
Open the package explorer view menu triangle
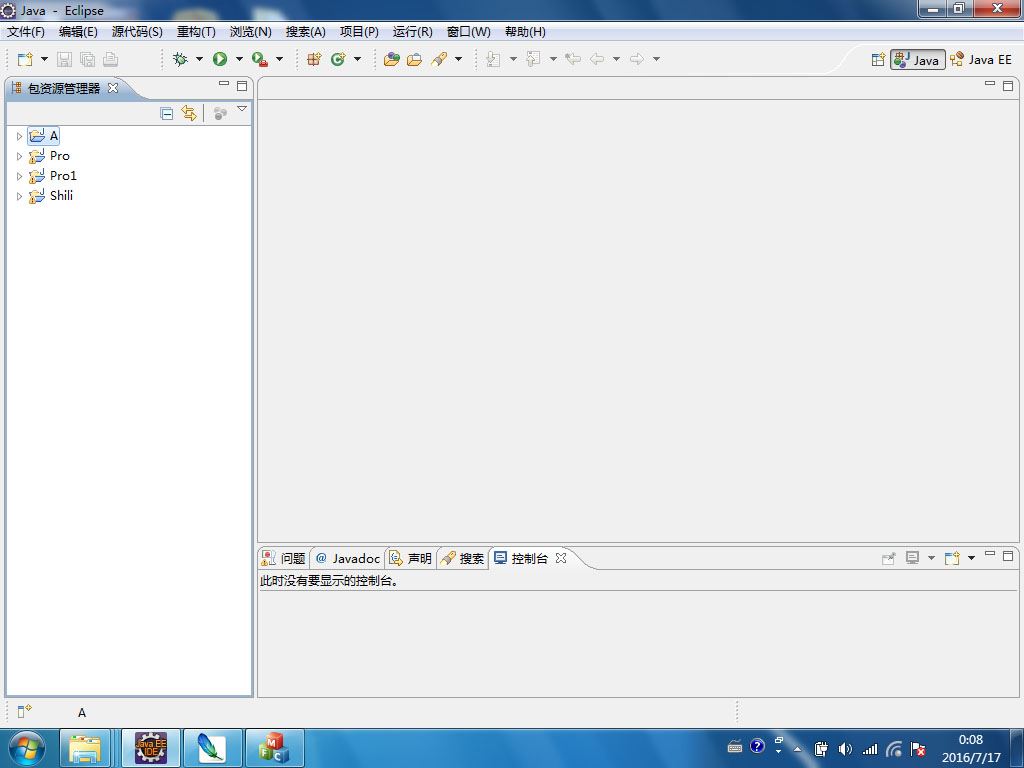point(242,110)
